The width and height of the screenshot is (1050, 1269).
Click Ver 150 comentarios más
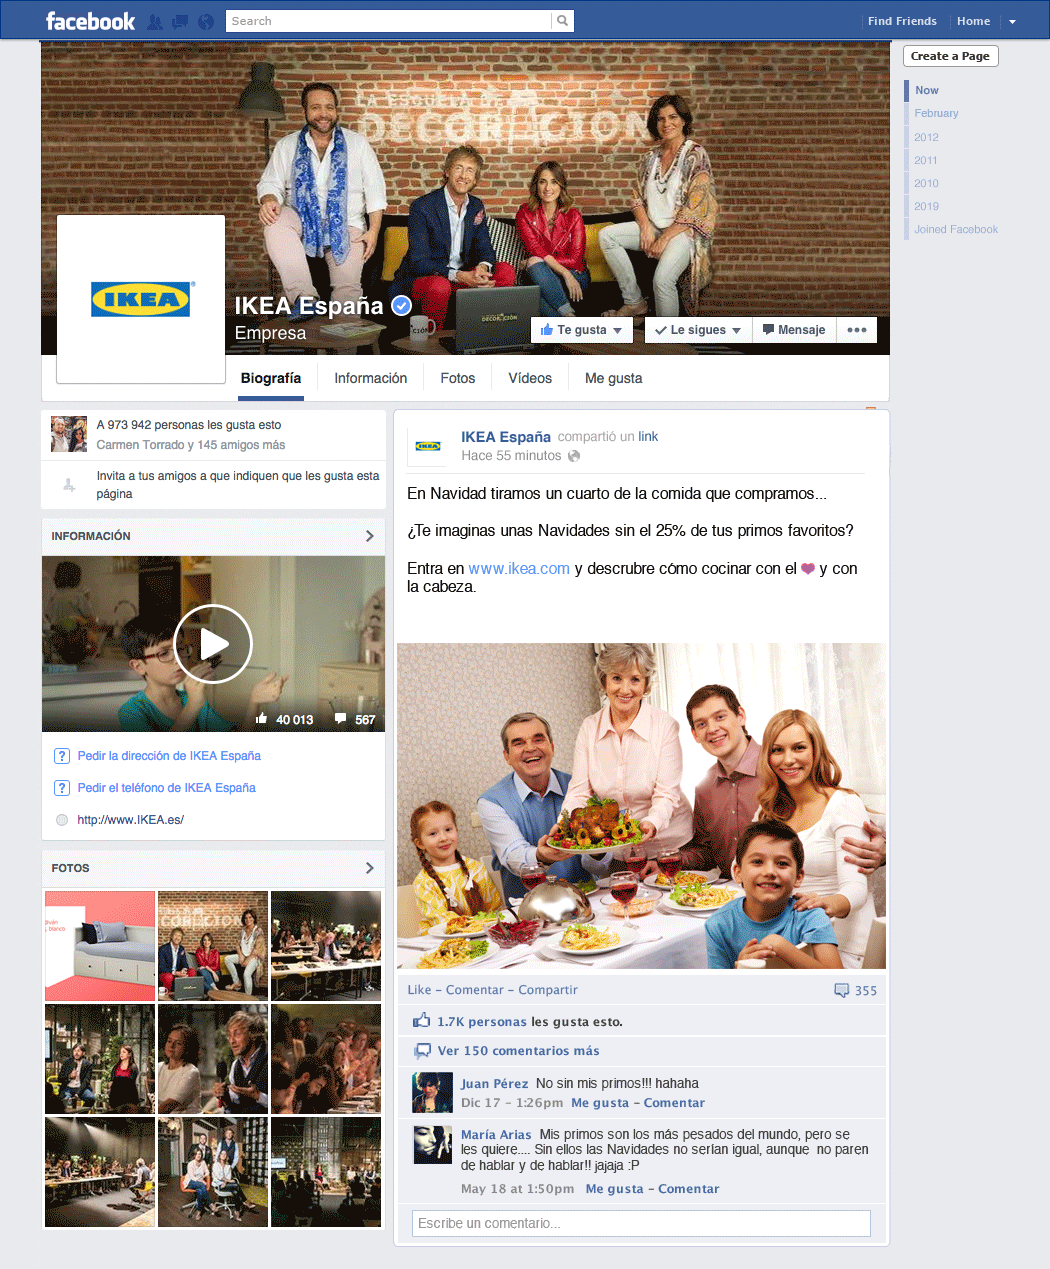pyautogui.click(x=519, y=1051)
